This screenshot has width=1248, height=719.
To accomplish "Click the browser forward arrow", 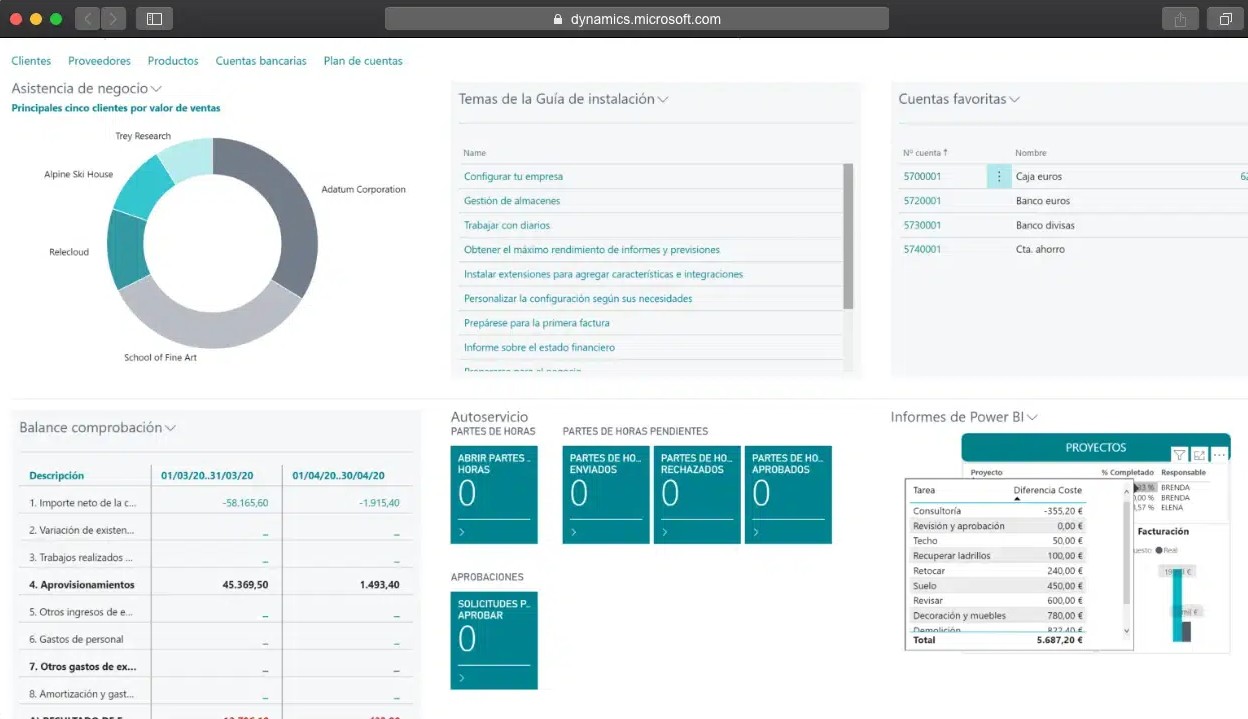I will click(113, 18).
